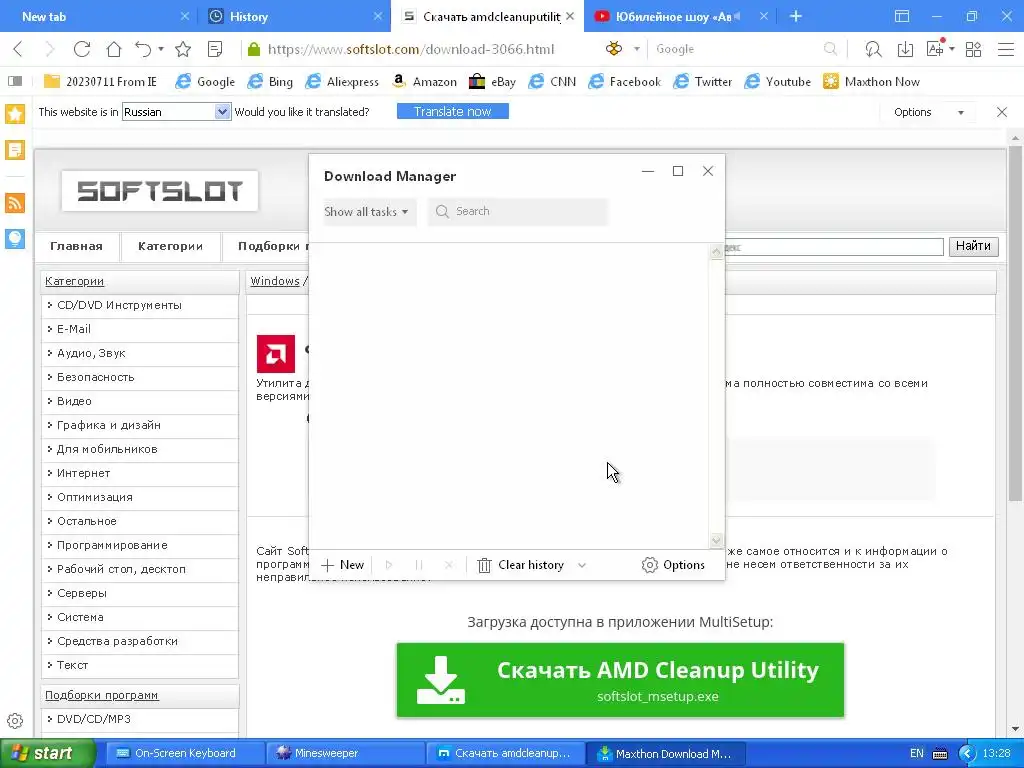Open the home page icon
This screenshot has width=1024, height=768.
click(x=114, y=49)
